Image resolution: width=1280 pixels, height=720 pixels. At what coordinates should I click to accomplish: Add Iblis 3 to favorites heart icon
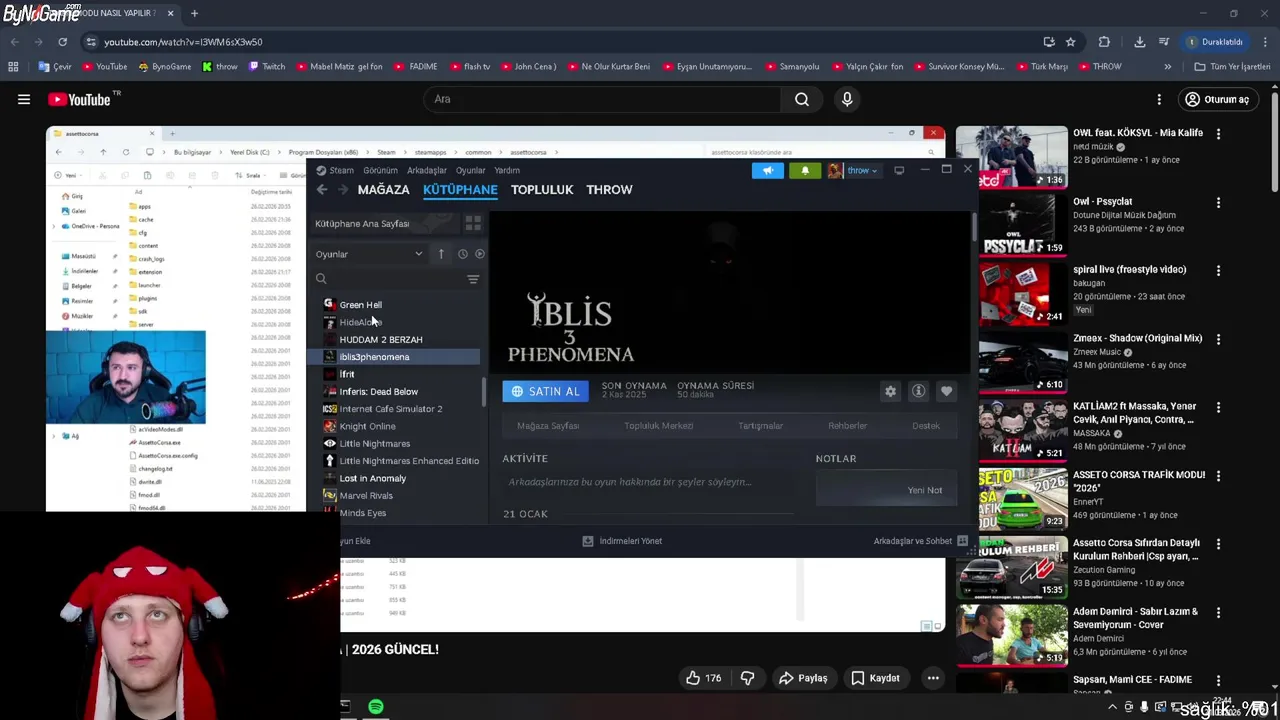coord(946,391)
